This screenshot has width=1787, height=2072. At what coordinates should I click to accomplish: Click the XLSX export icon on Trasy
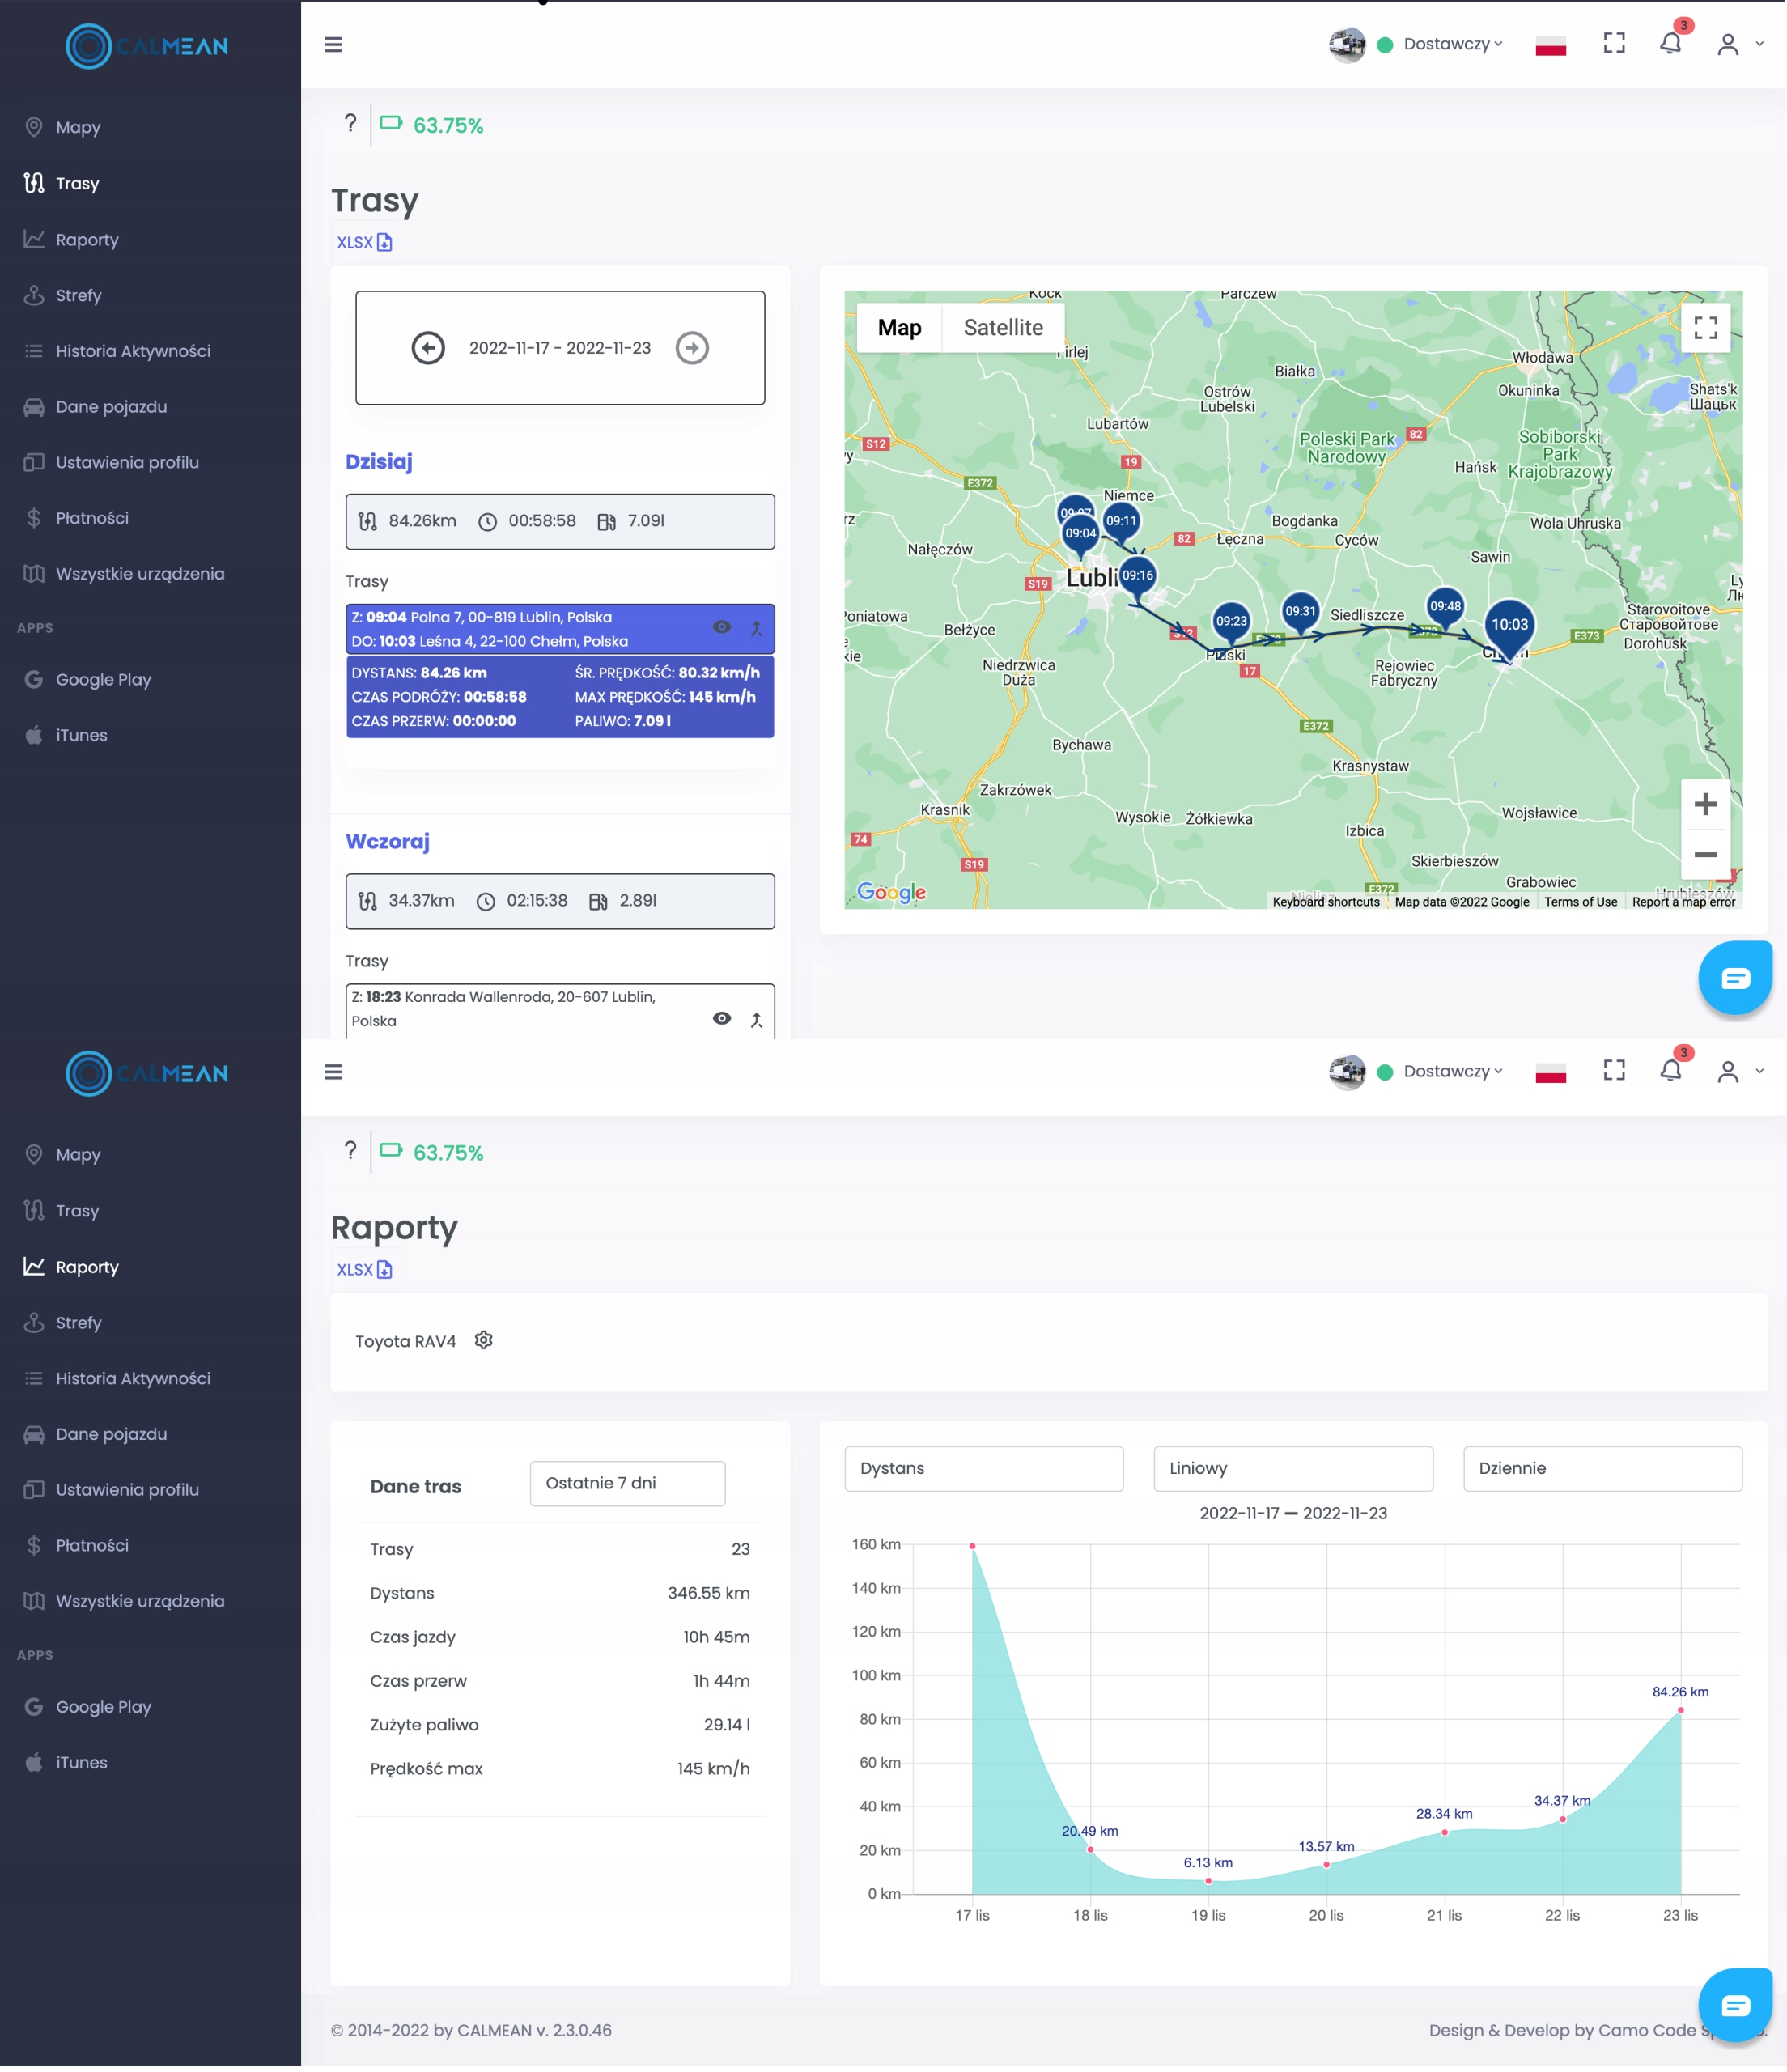pos(386,241)
